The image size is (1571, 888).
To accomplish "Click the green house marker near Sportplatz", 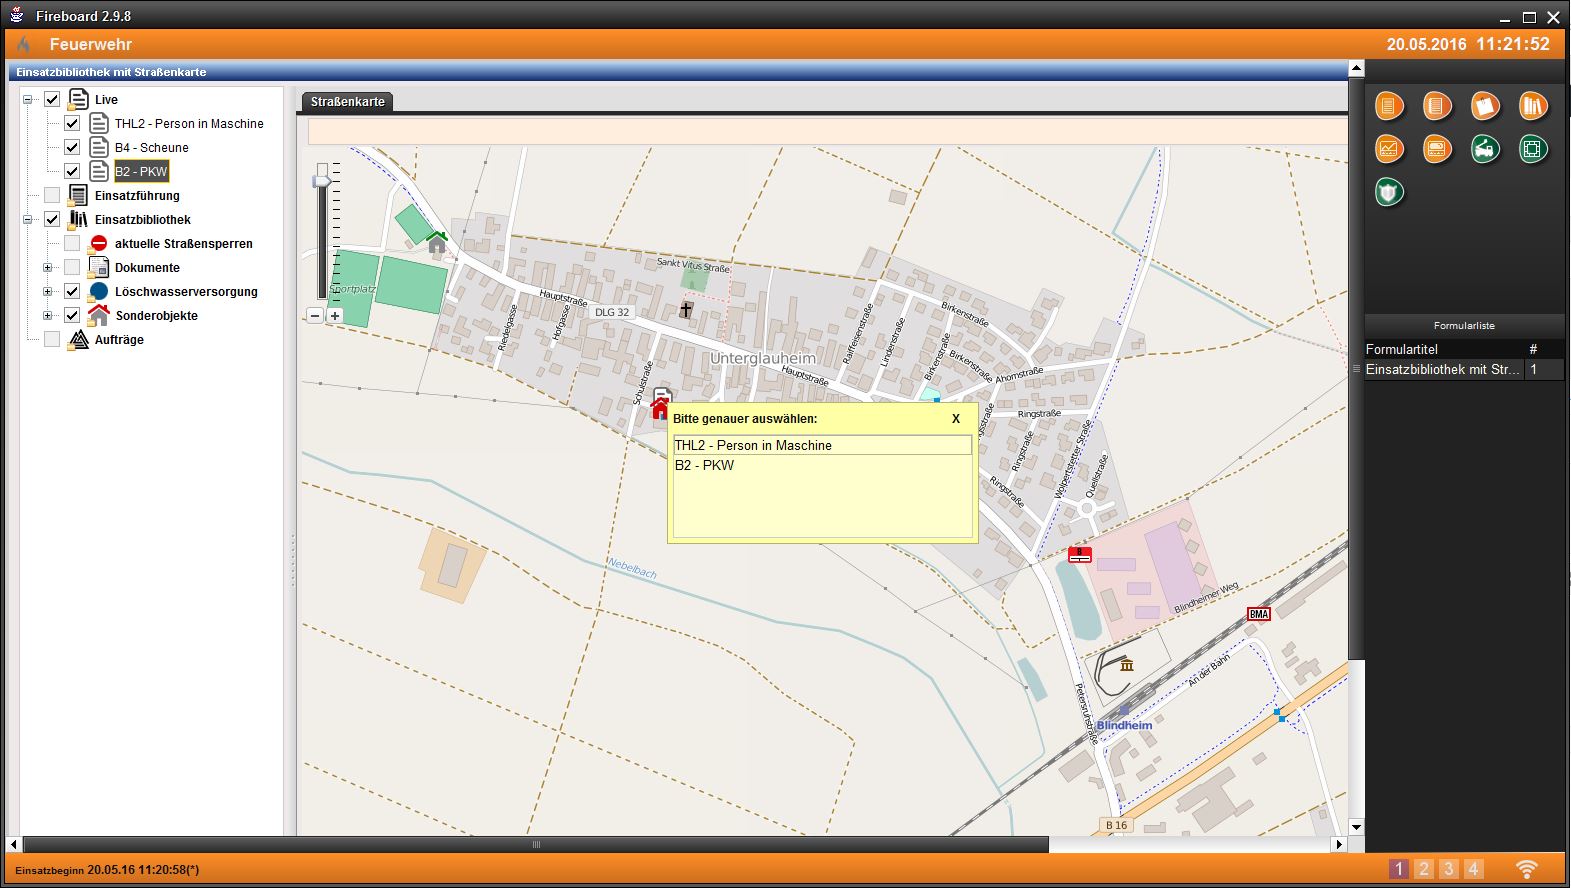I will (436, 242).
